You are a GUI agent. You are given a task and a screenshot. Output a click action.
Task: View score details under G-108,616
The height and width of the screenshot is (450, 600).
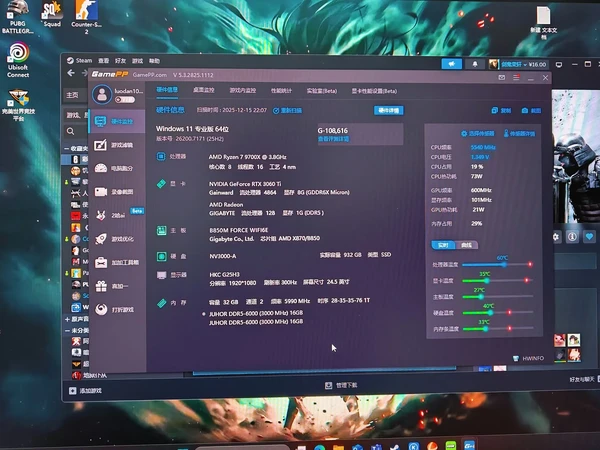coord(333,139)
